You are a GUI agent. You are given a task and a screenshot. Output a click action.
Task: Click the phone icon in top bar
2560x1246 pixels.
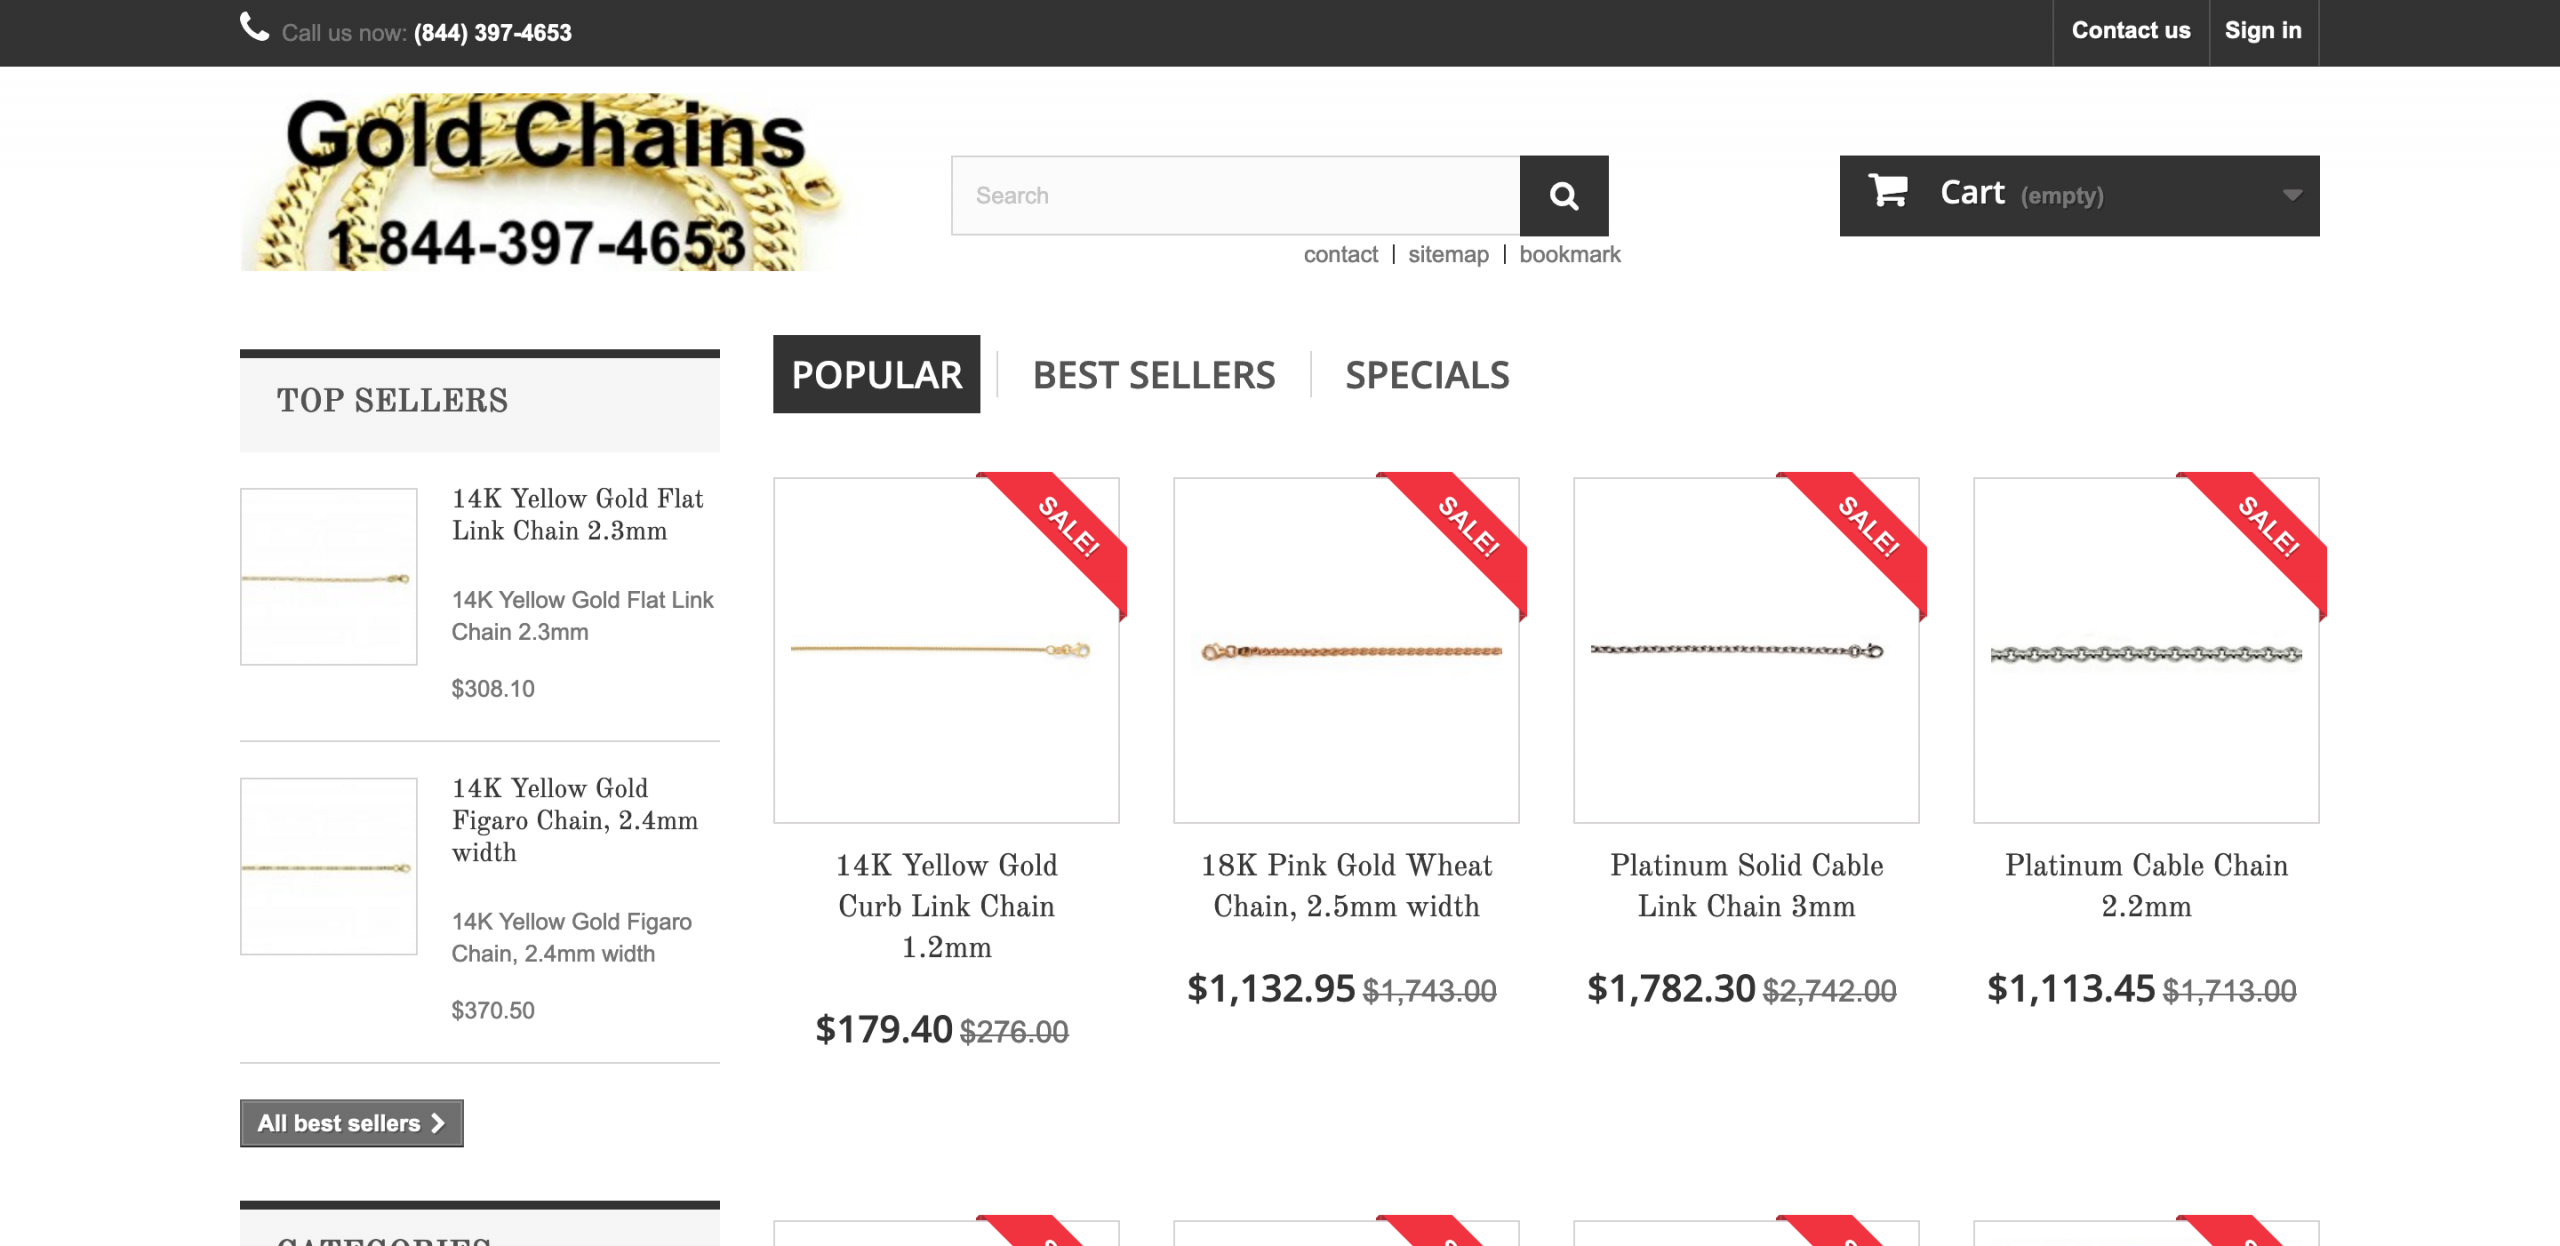coord(254,28)
